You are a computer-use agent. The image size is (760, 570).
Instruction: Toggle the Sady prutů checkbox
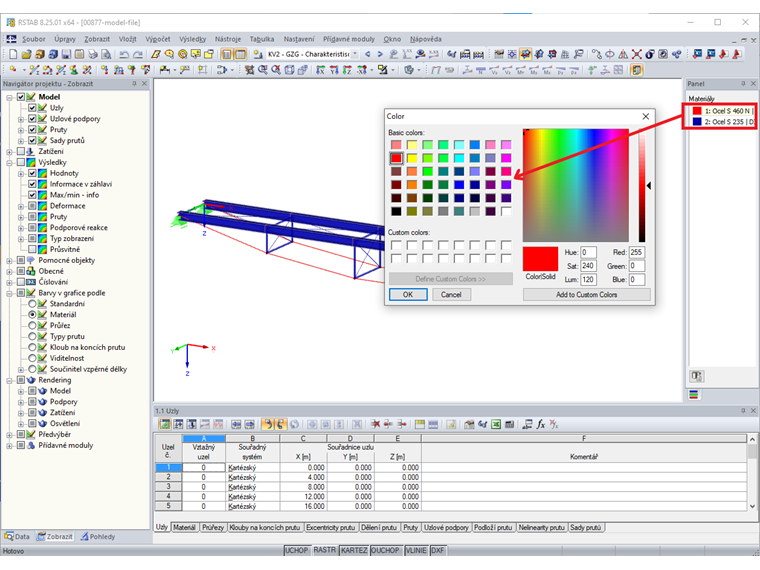tap(32, 141)
